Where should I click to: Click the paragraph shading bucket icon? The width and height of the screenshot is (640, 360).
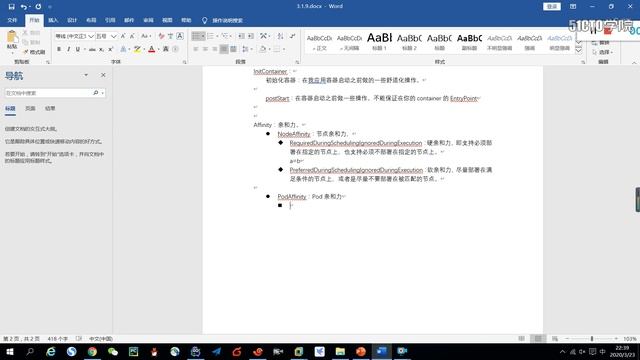(262, 49)
